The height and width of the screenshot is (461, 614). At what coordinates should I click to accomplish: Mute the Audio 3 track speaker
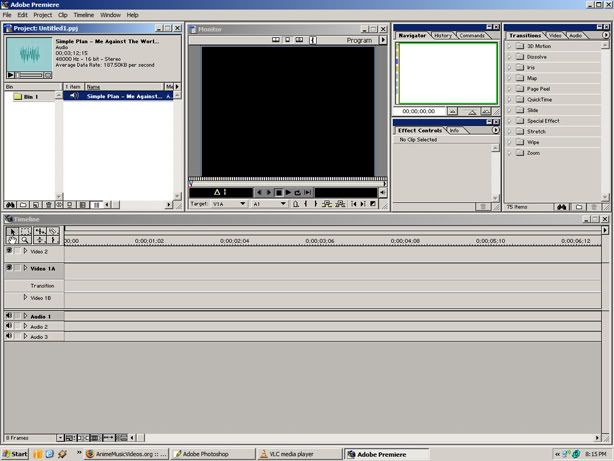coord(9,336)
